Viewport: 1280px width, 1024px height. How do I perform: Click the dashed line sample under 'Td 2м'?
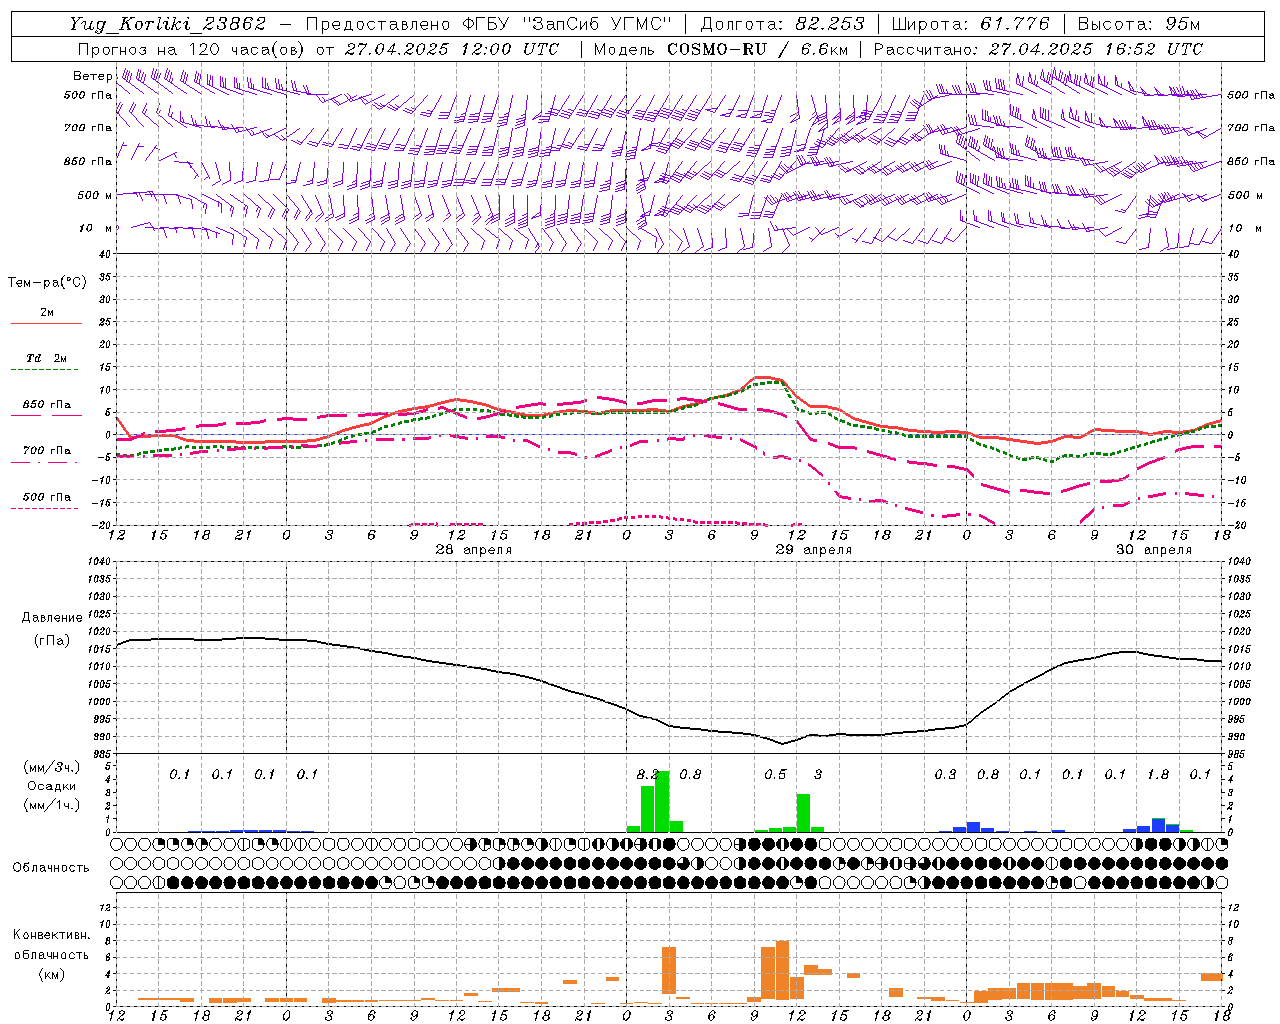click(46, 370)
